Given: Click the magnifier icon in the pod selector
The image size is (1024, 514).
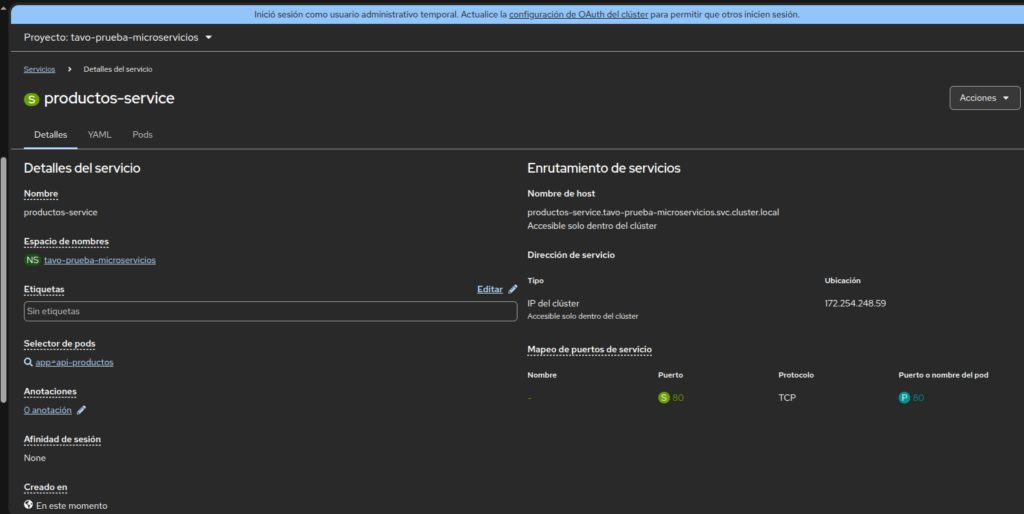Looking at the screenshot, I should (x=29, y=362).
